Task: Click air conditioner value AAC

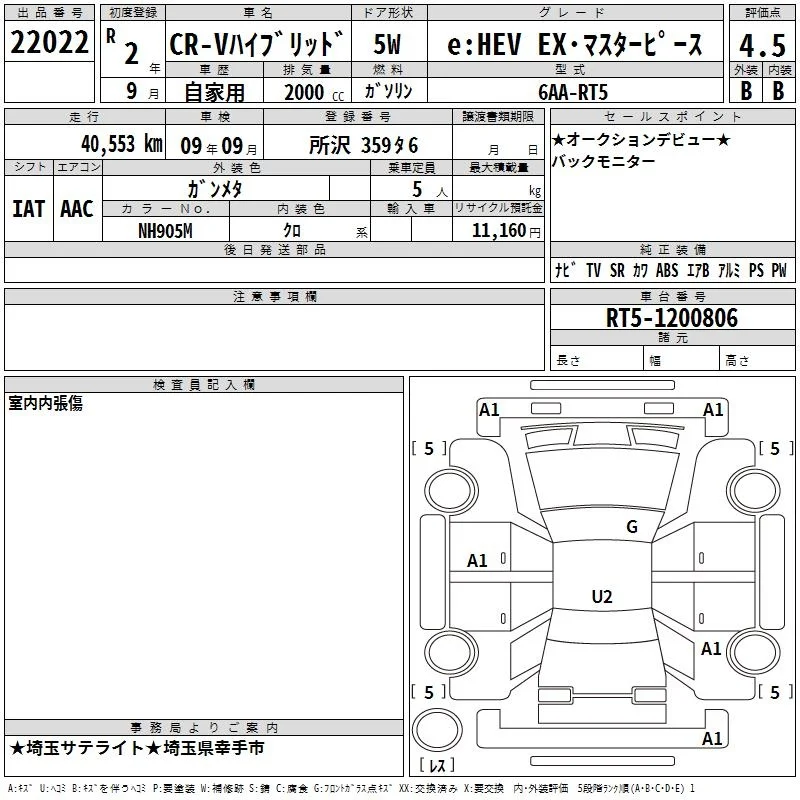Action: coord(77,209)
